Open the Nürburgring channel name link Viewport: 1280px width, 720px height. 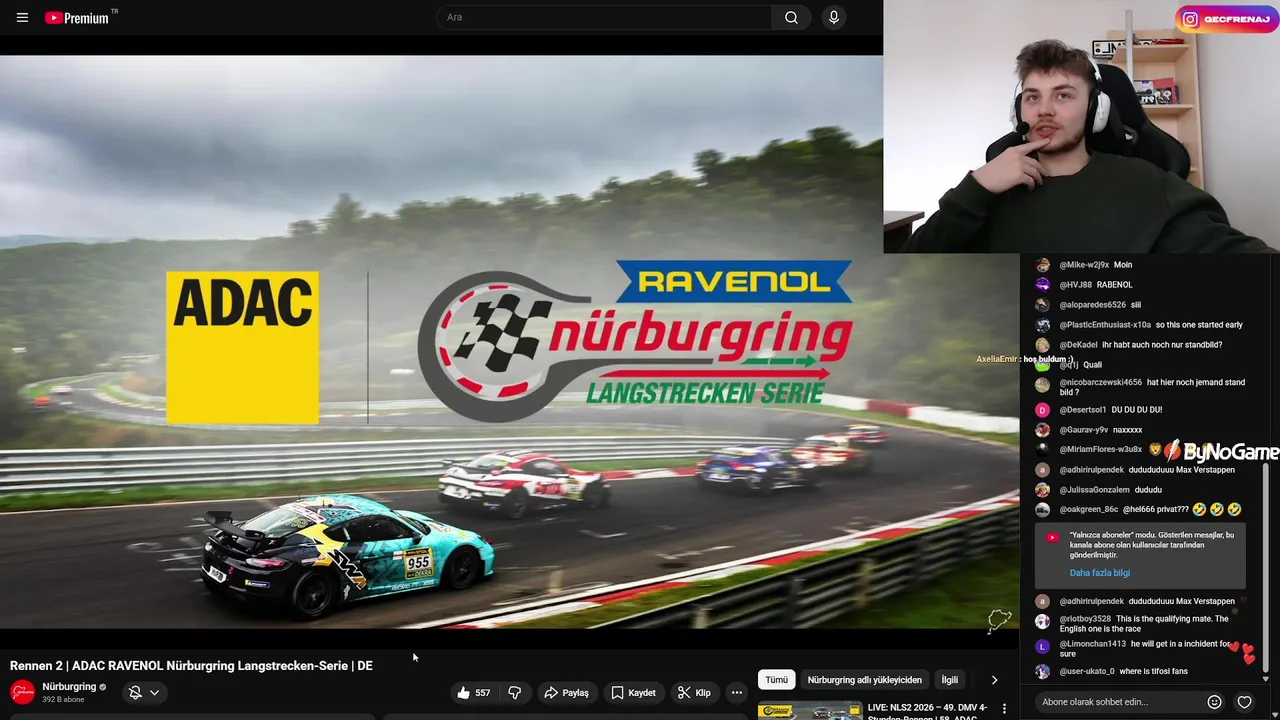click(69, 687)
